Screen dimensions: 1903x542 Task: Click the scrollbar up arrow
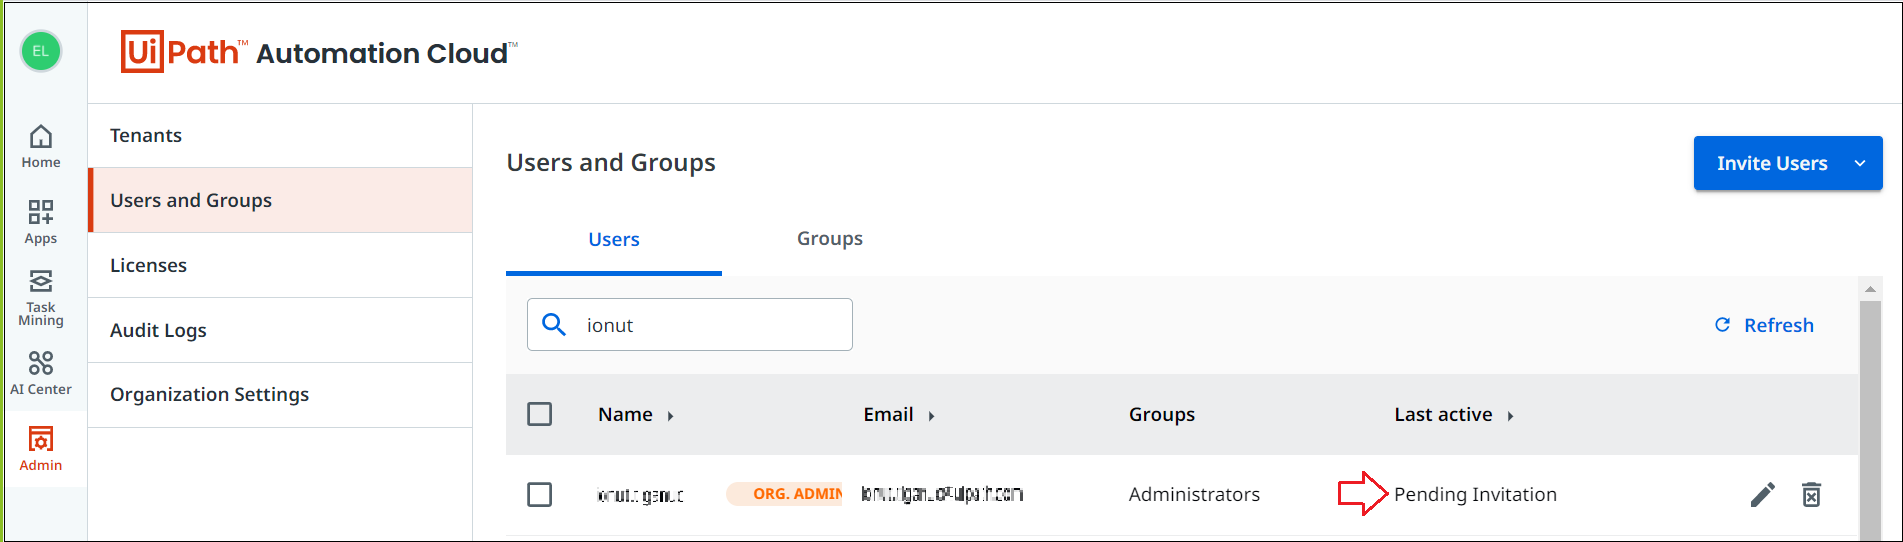[x=1870, y=289]
